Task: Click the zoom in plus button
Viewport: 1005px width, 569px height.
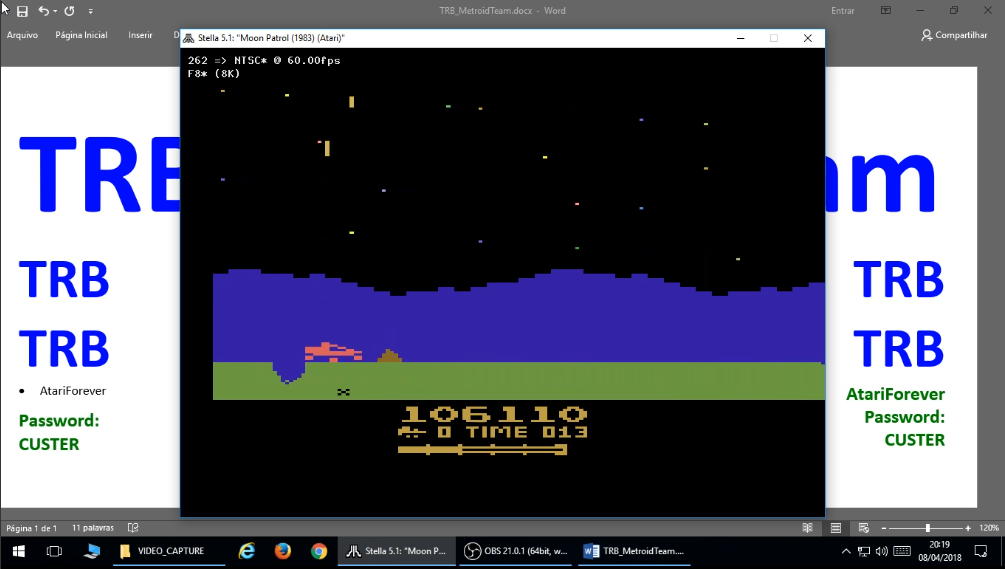Action: tap(968, 528)
